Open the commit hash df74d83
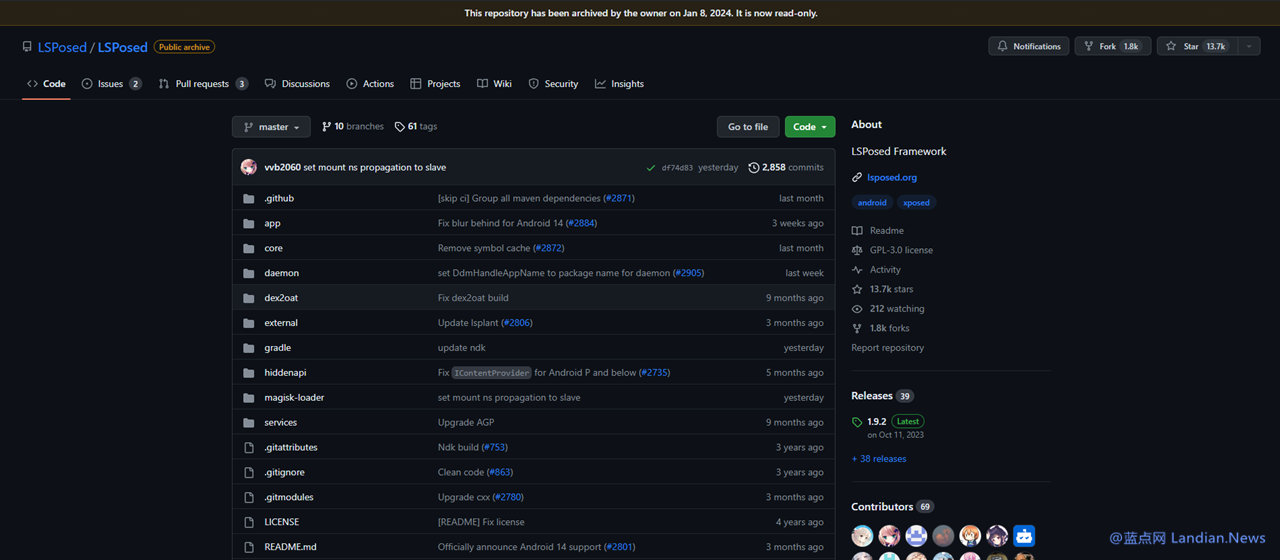The height and width of the screenshot is (560, 1280). 677,168
